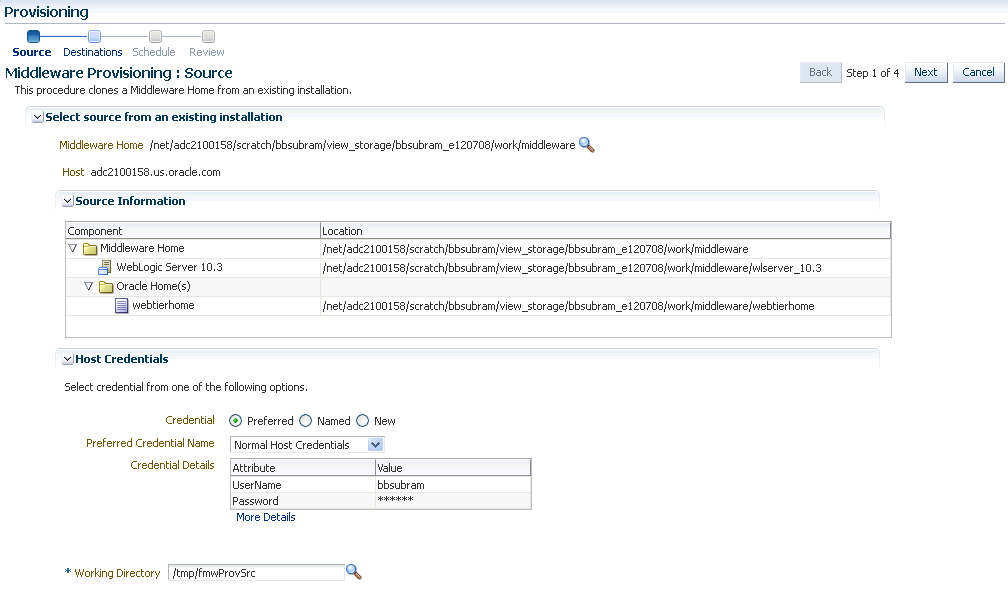
Task: Click the webtierhome document icon
Action: coord(122,305)
